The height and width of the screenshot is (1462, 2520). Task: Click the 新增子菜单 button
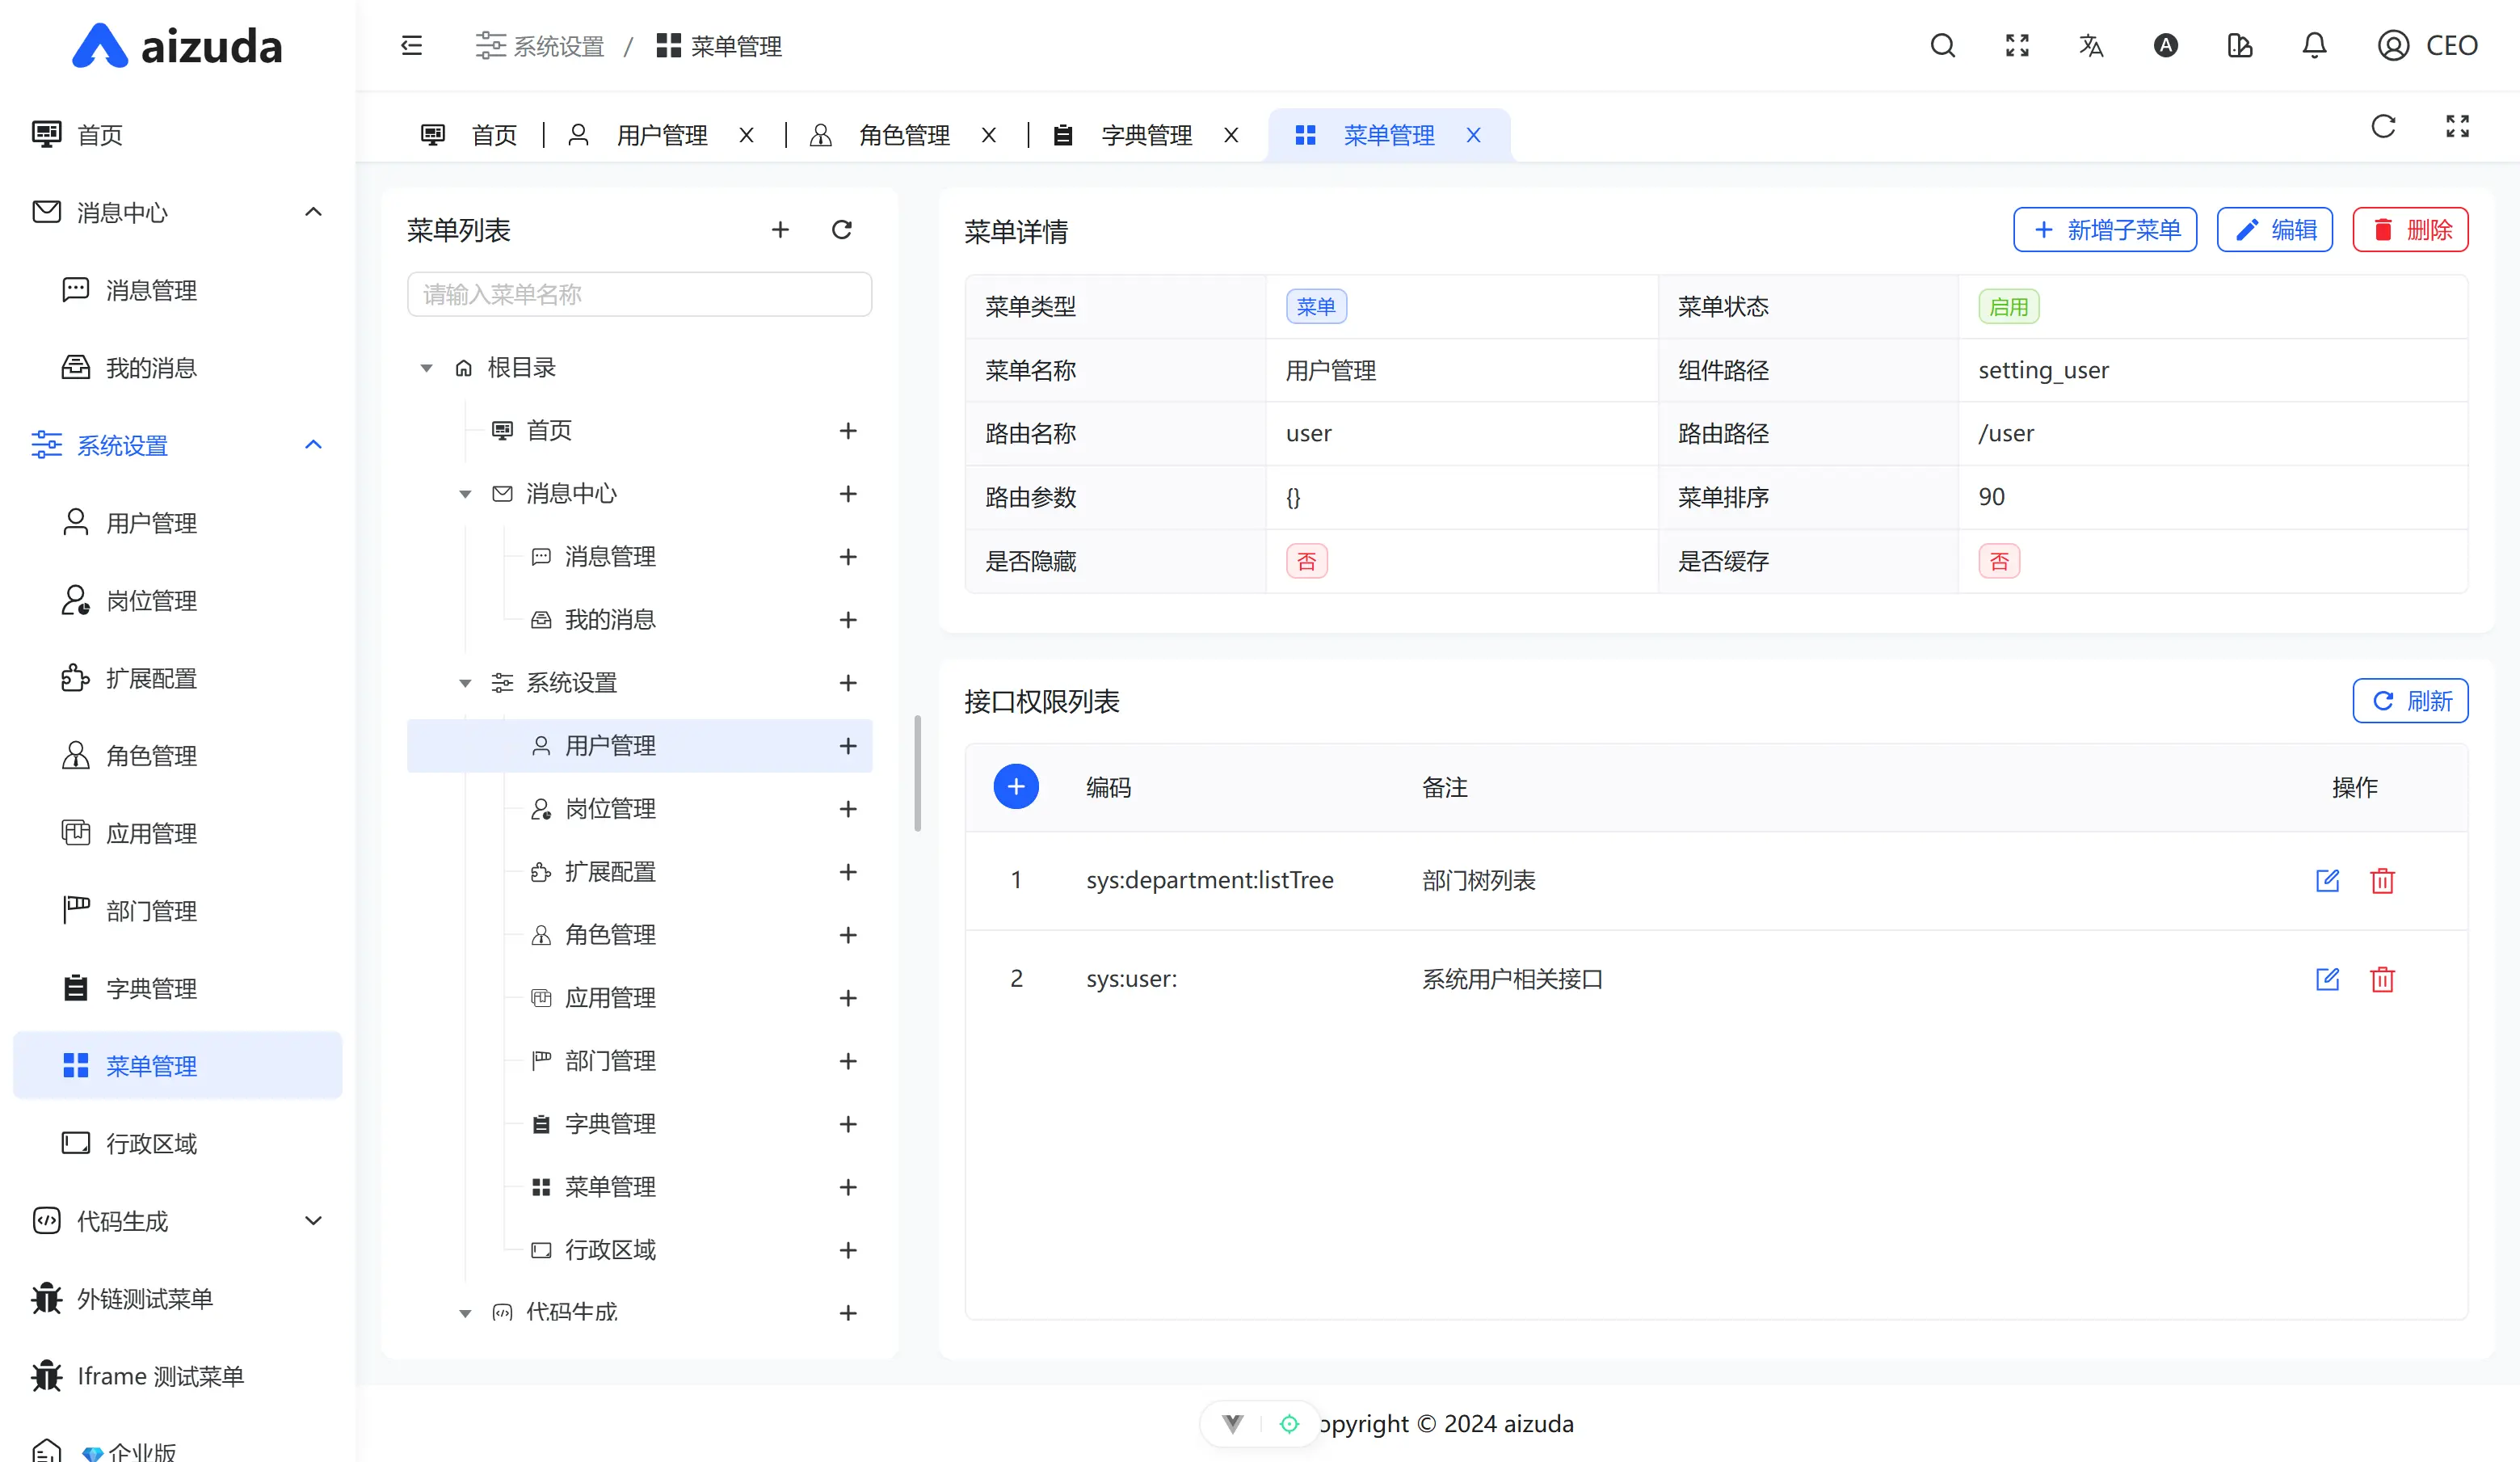tap(2105, 230)
